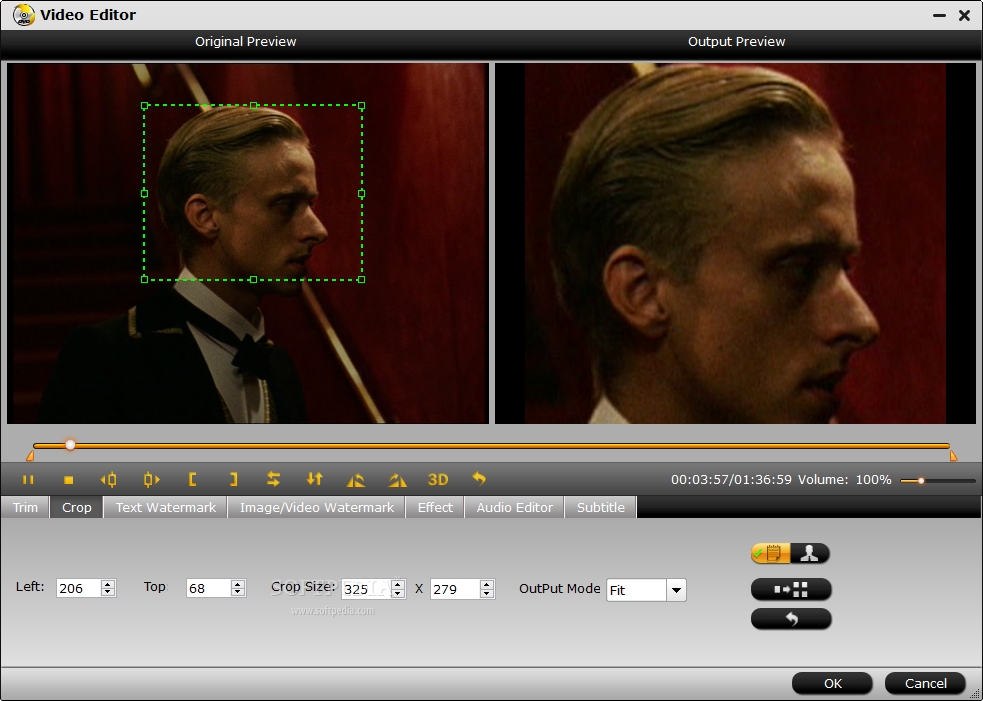Click the crop width field showing 325
This screenshot has height=701, width=983.
(366, 589)
